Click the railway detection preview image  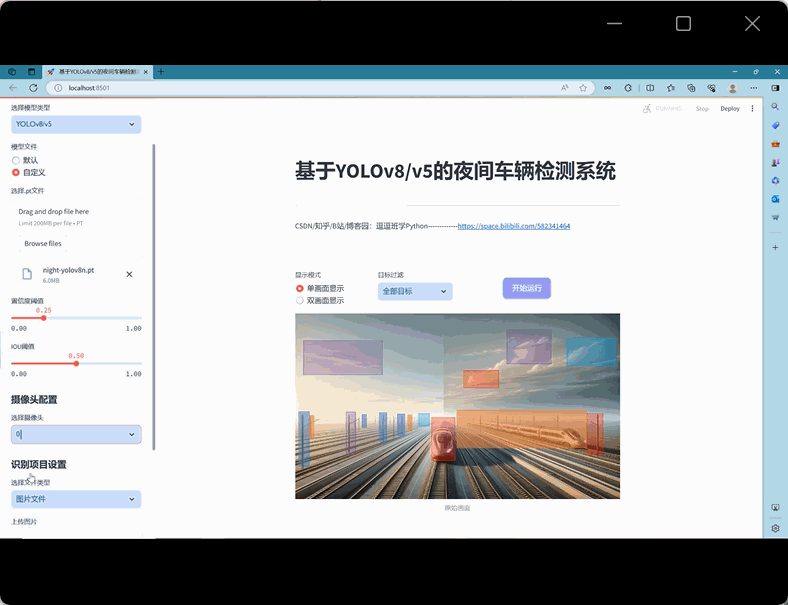click(x=457, y=406)
